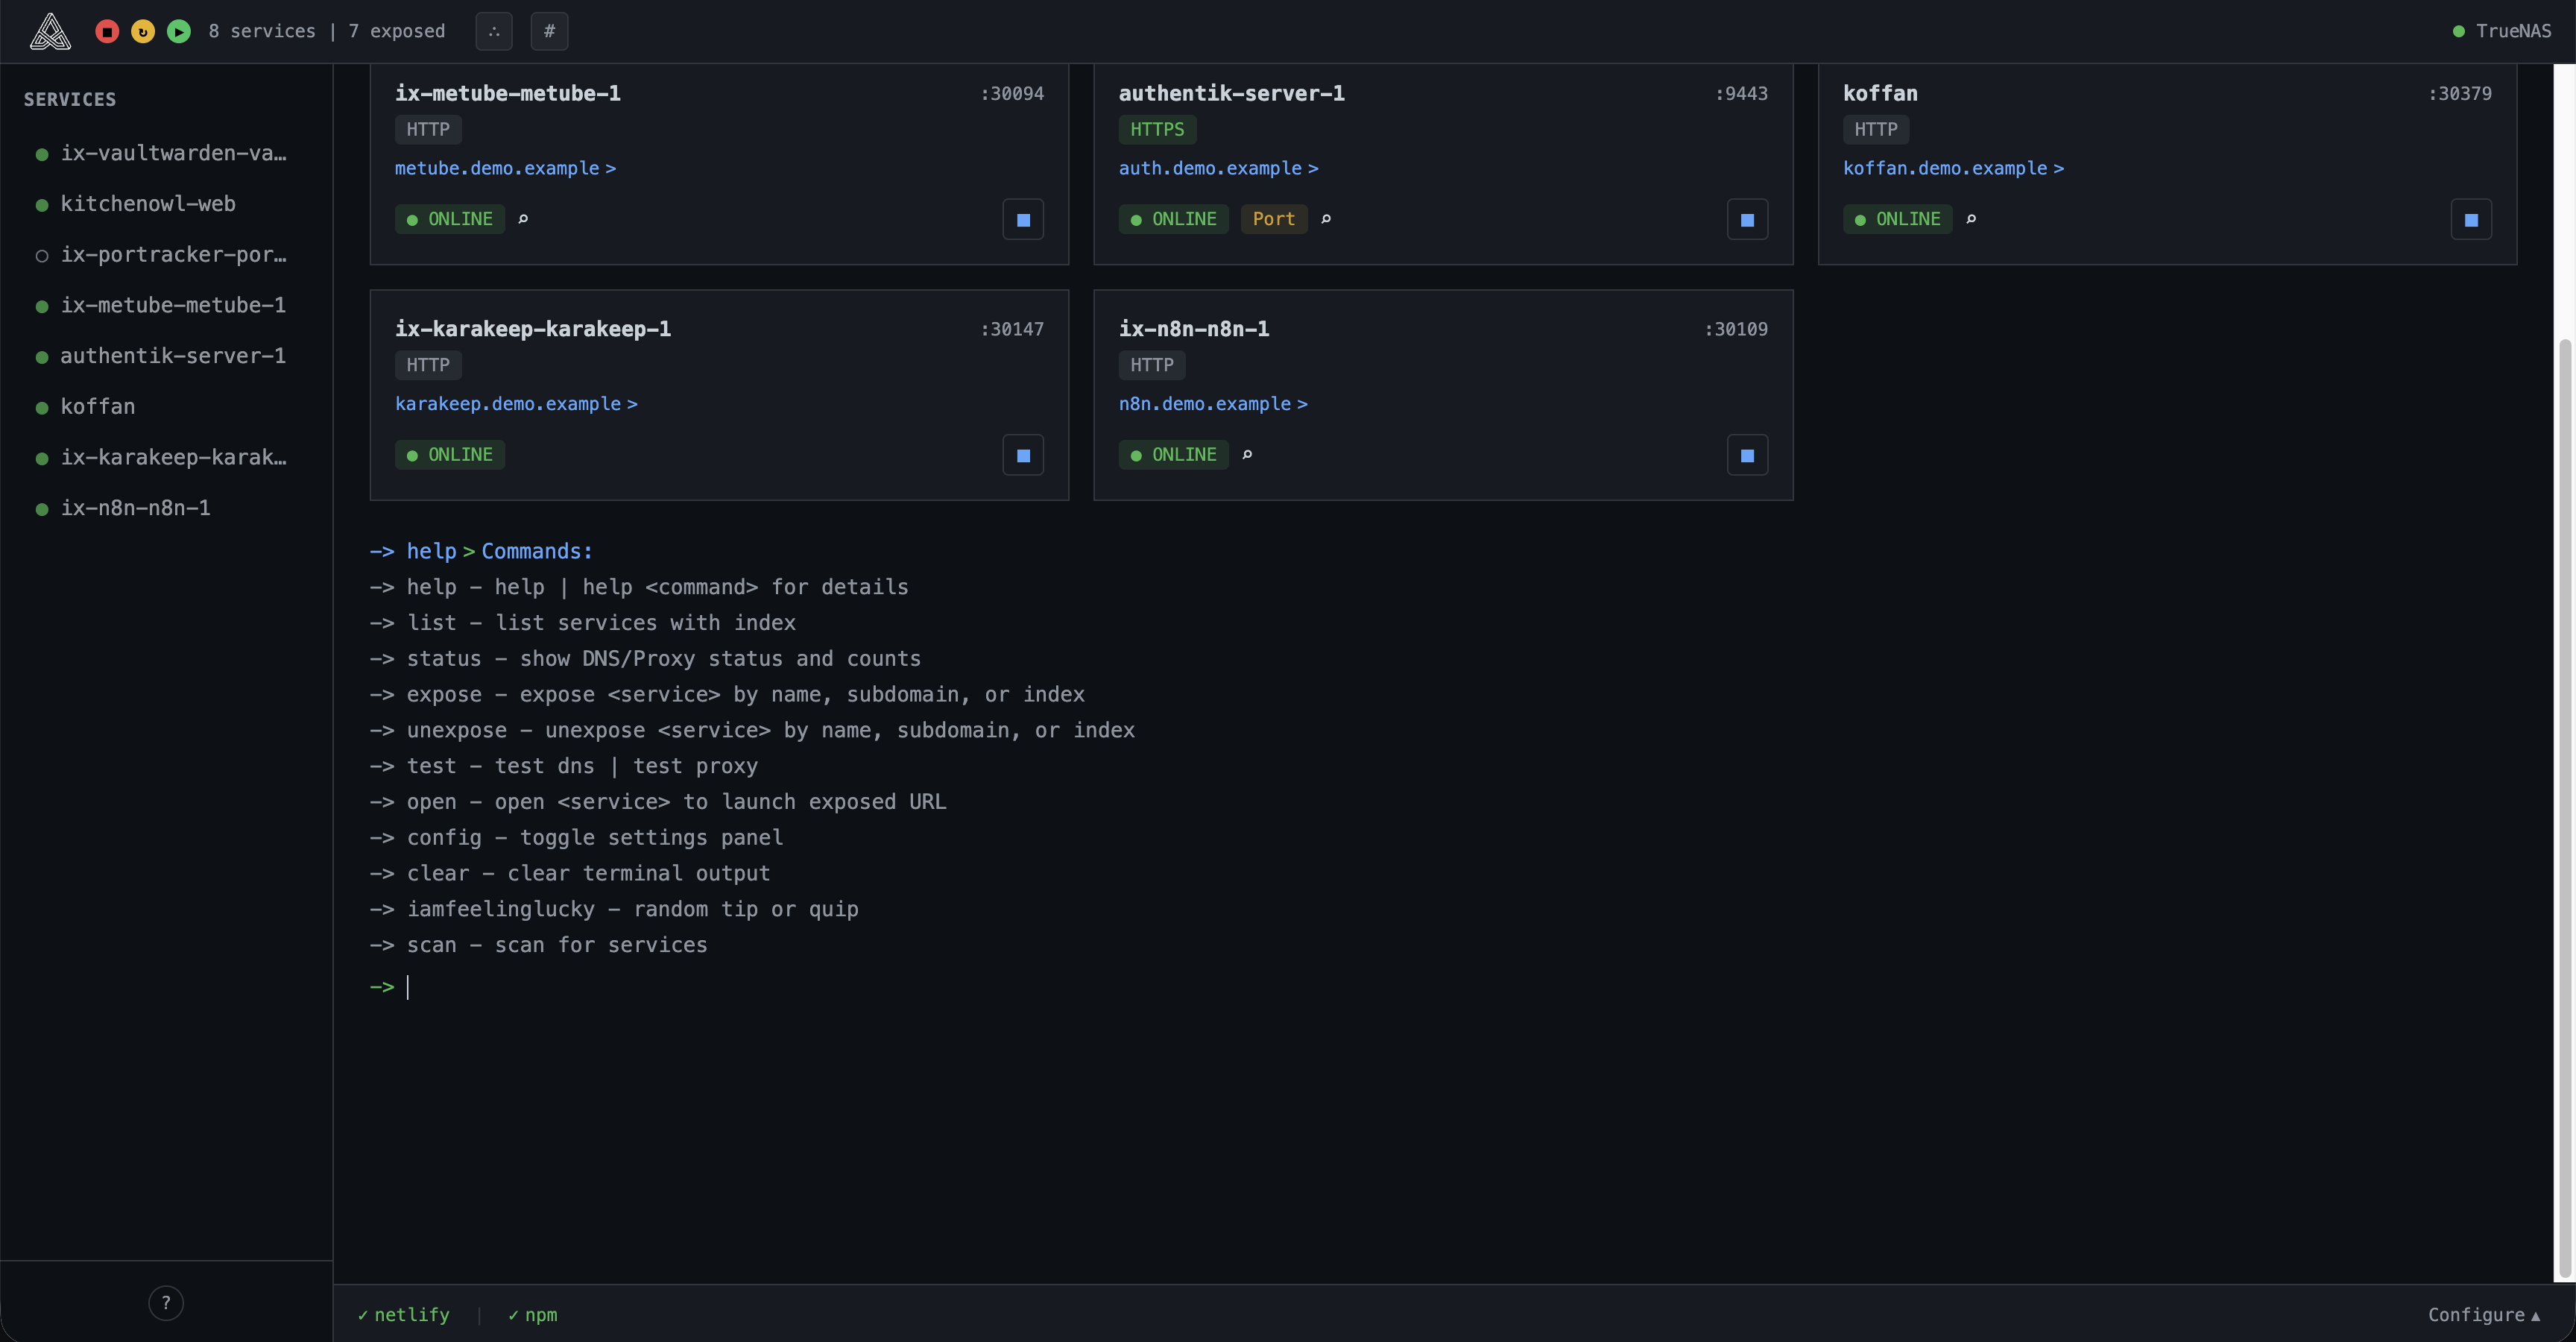
Task: Expand the Configure panel in the bottom bar
Action: [2483, 1315]
